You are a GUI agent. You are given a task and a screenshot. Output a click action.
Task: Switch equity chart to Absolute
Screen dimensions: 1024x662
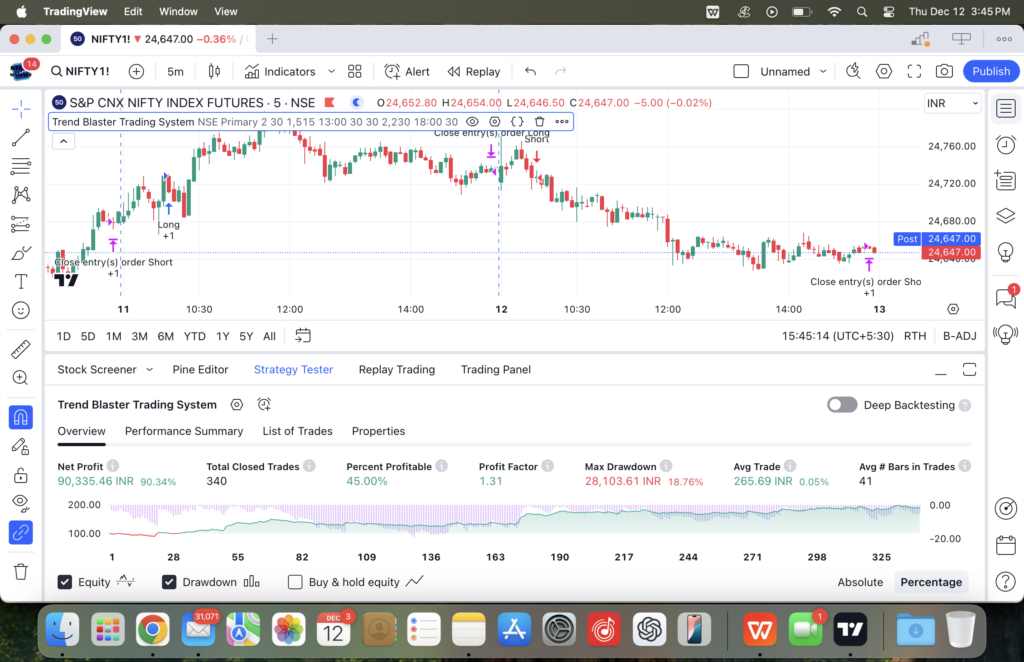click(860, 582)
